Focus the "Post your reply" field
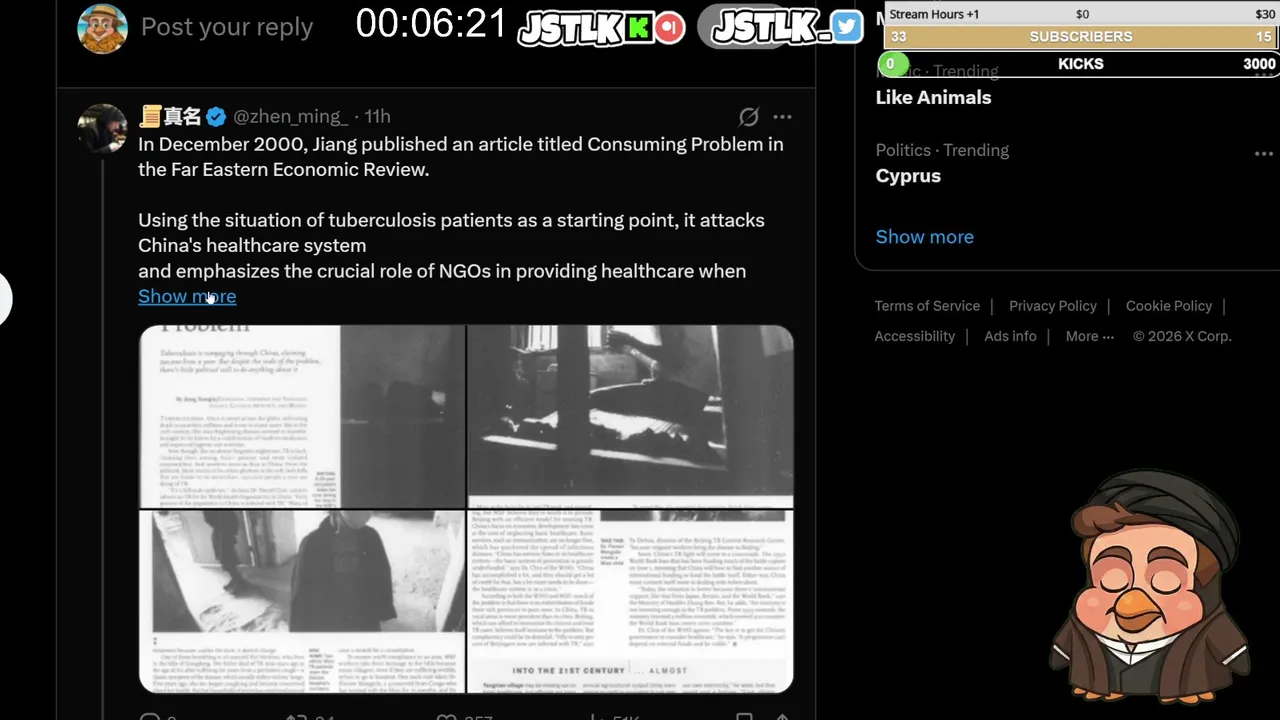1280x720 pixels. click(227, 27)
